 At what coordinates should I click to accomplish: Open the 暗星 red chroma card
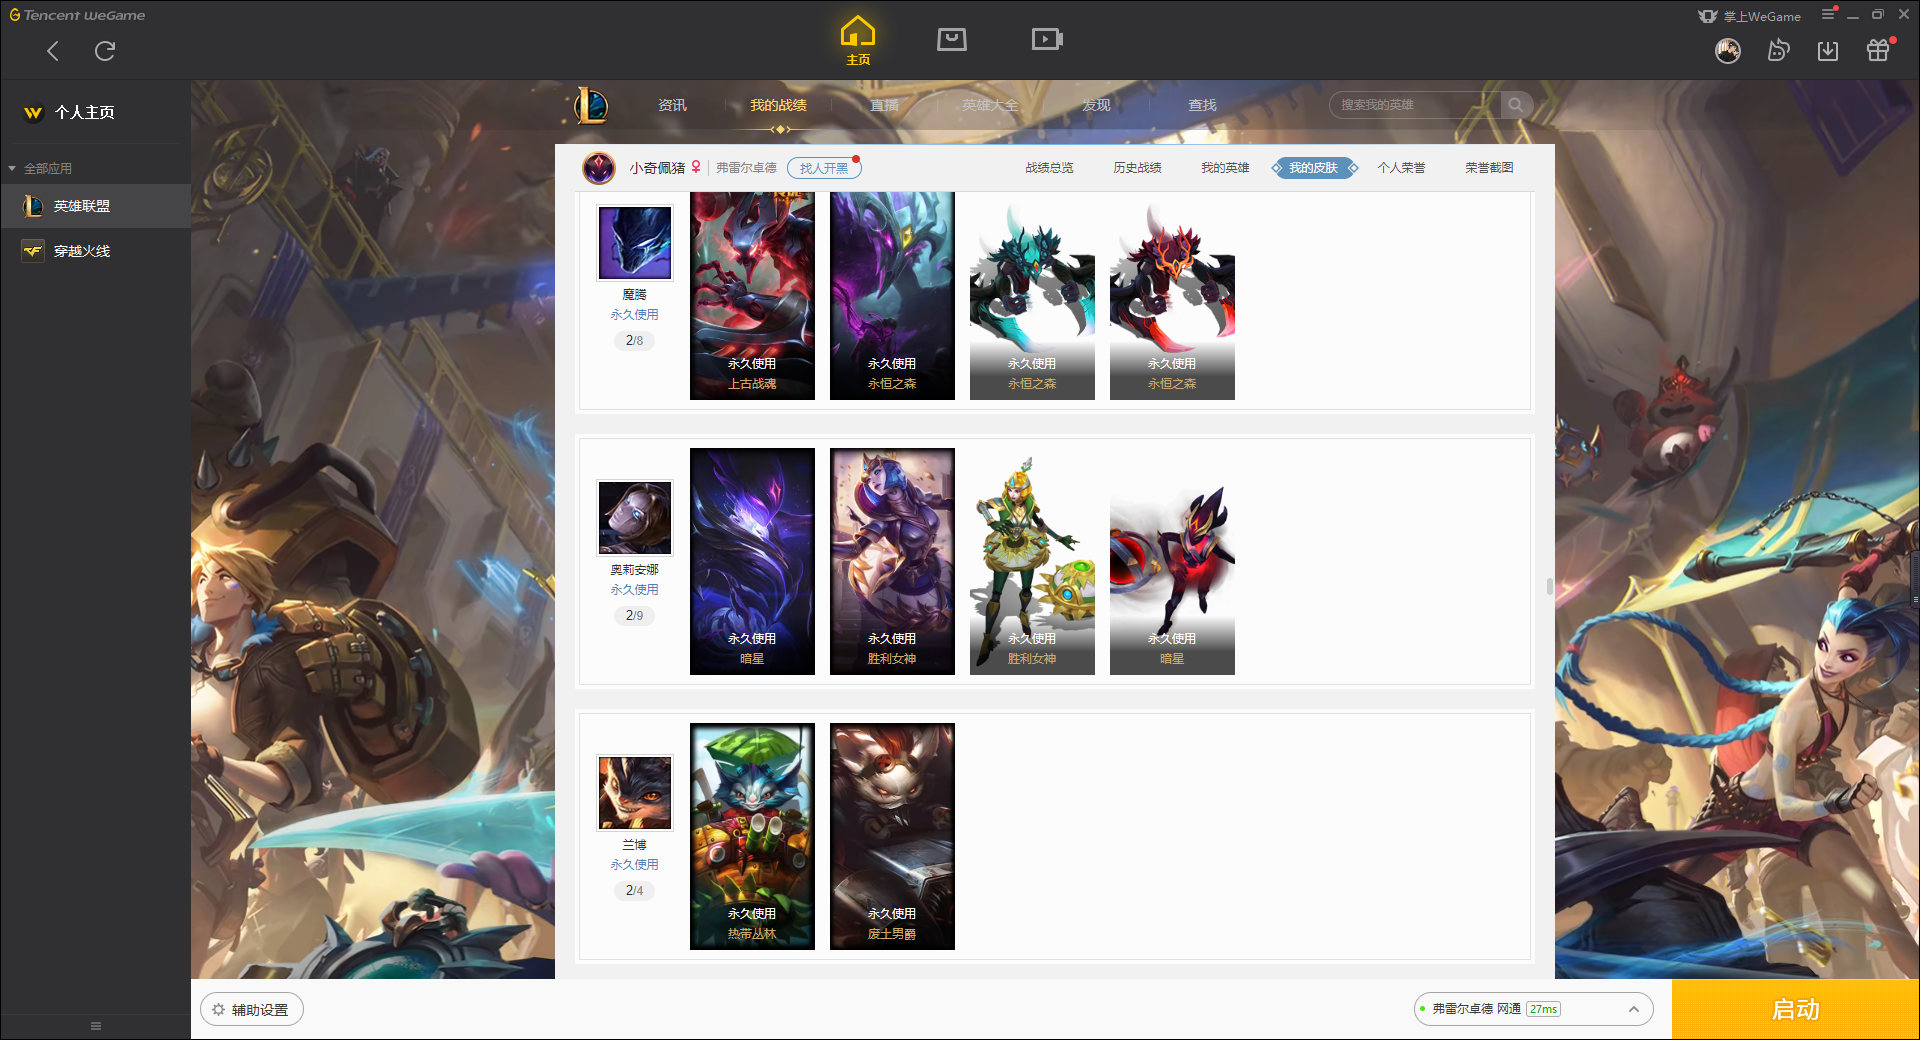click(1172, 561)
